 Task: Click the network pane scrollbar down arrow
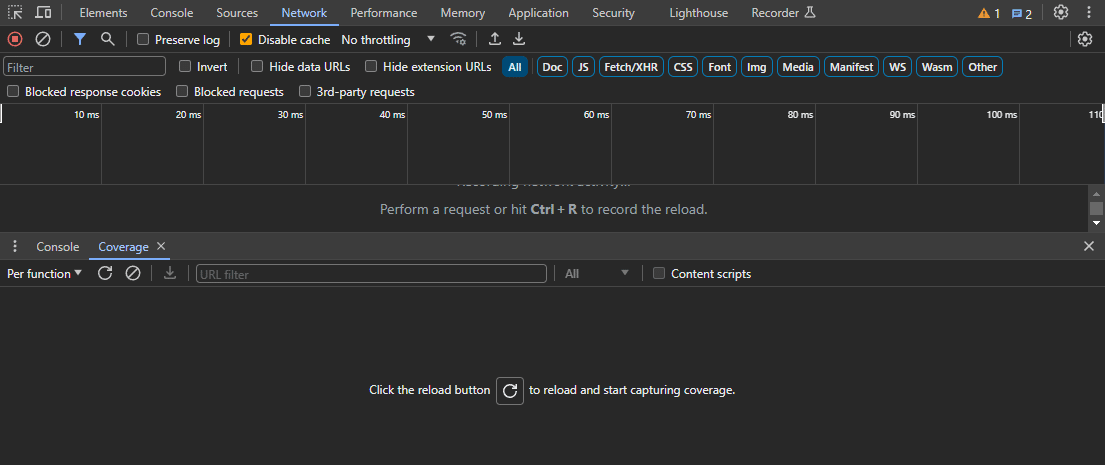(x=1096, y=223)
